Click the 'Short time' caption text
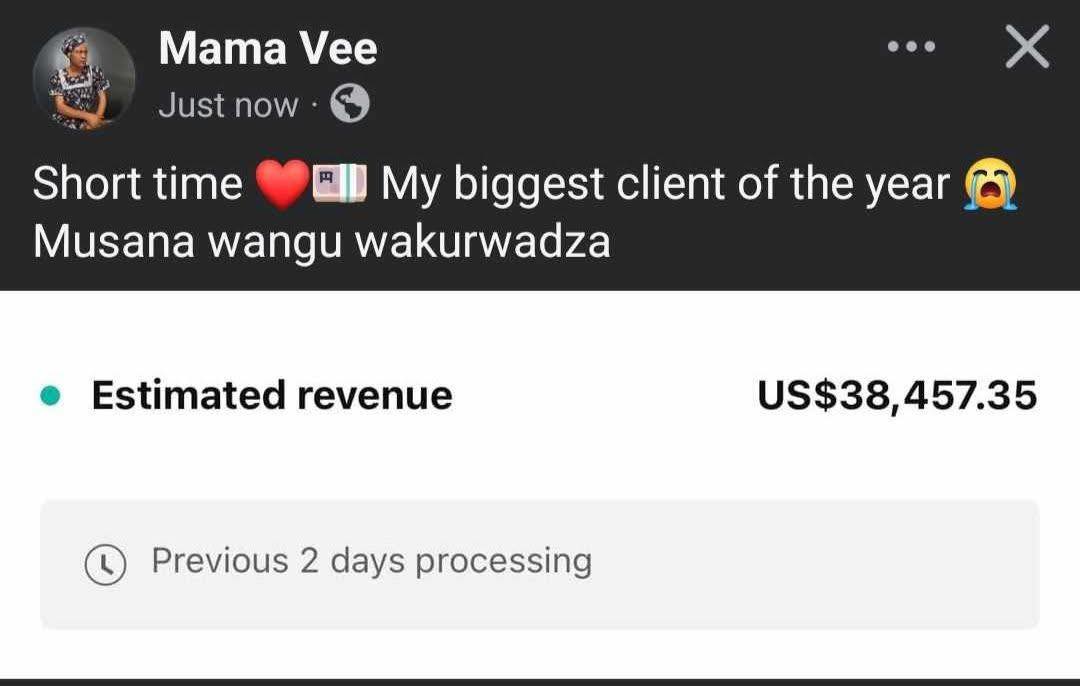 [x=138, y=184]
